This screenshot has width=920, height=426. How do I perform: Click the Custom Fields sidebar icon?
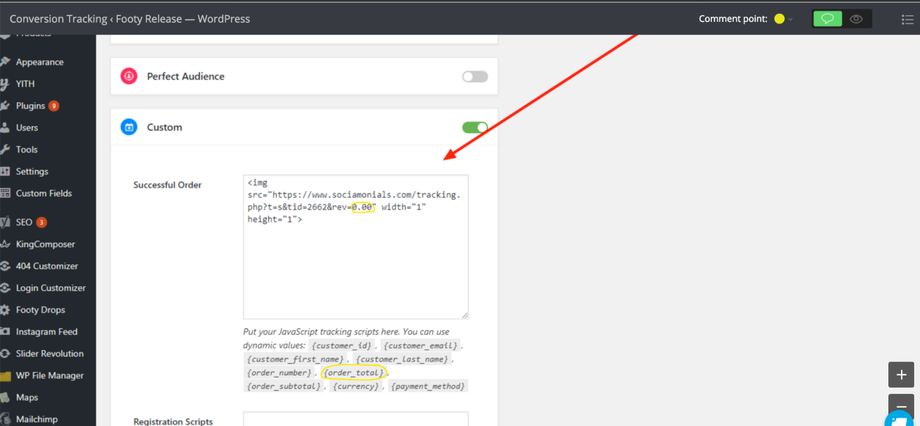[5, 193]
